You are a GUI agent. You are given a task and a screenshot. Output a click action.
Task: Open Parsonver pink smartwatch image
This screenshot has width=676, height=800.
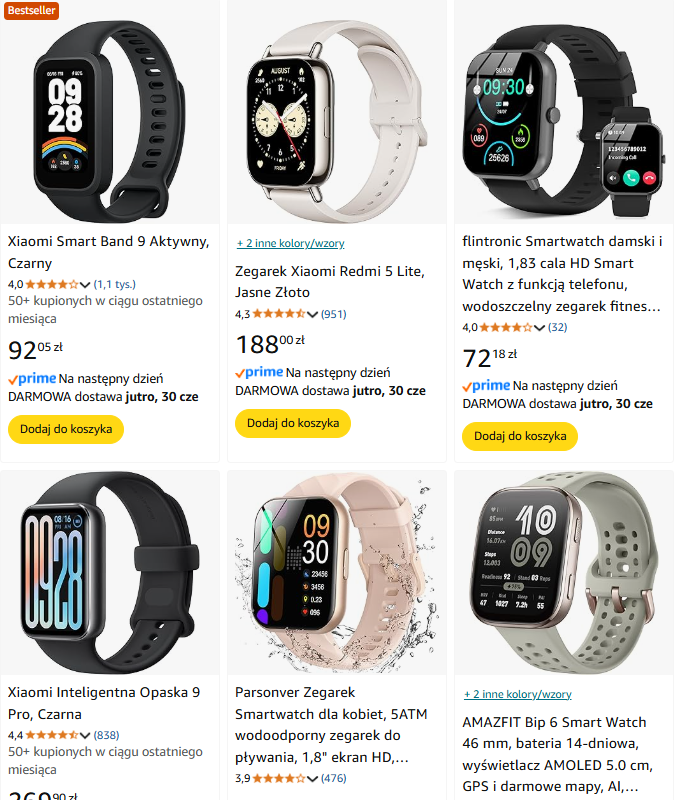[x=337, y=572]
